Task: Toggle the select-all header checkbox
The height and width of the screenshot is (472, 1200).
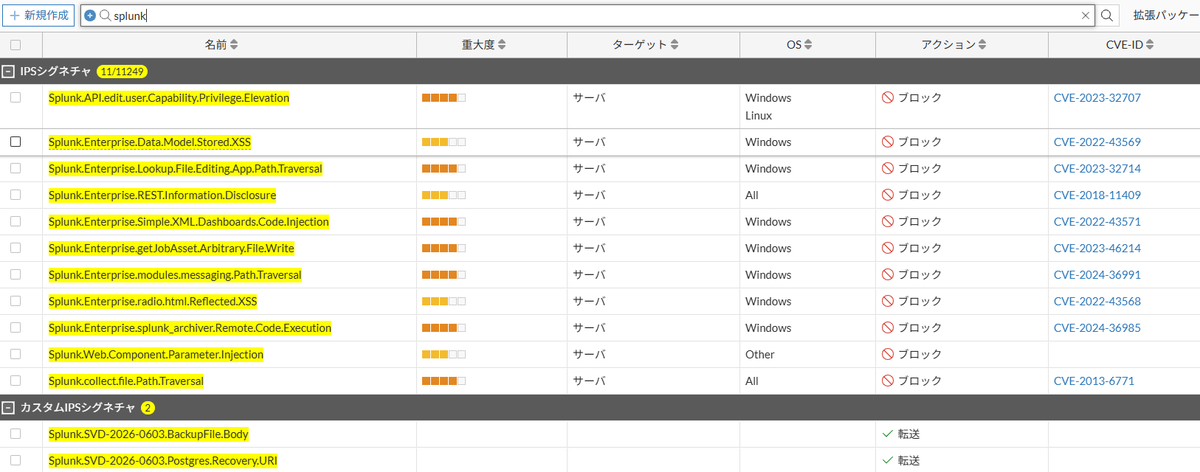Action: (15, 45)
